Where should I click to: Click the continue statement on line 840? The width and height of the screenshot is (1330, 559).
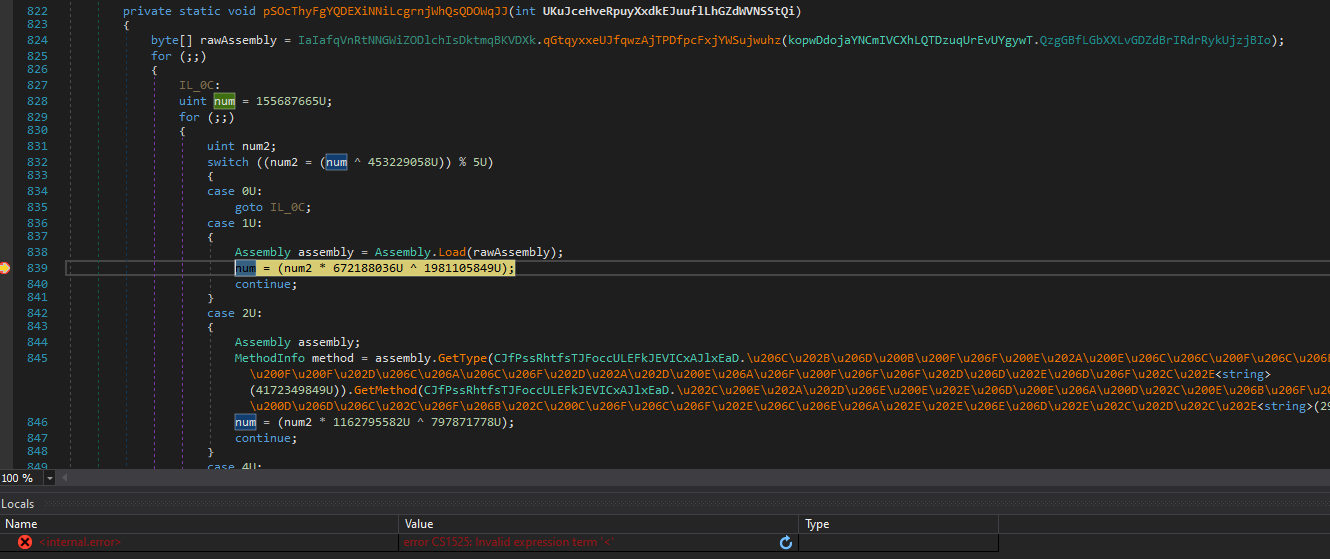[x=266, y=284]
